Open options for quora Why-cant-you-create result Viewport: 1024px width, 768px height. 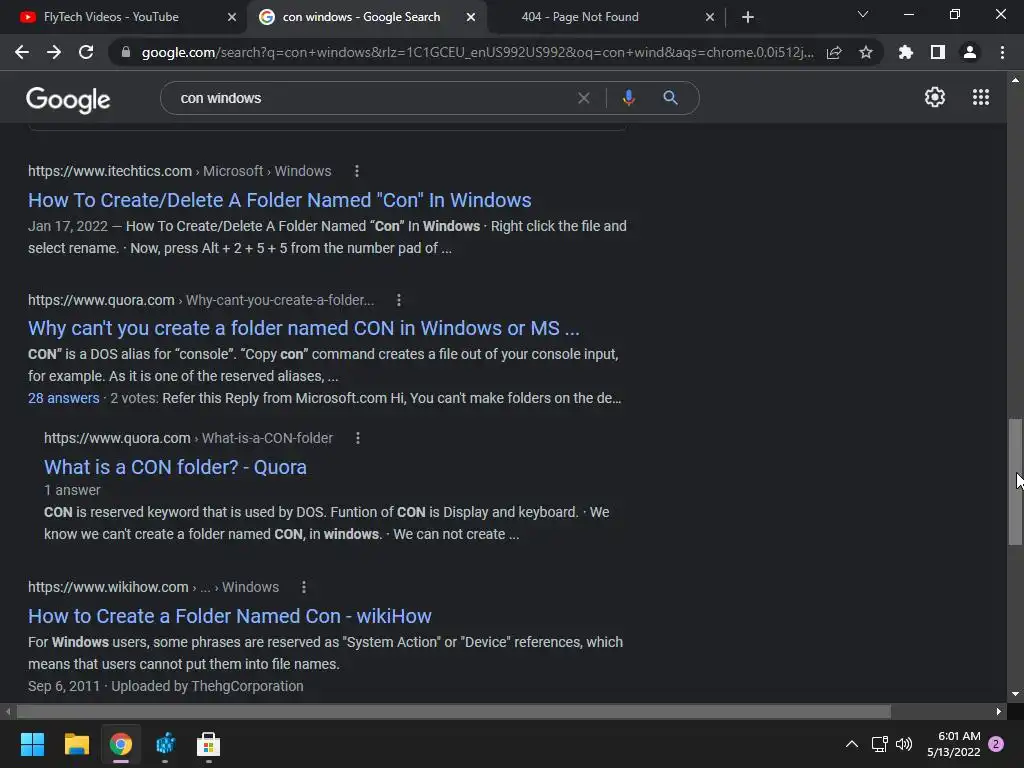(x=399, y=300)
